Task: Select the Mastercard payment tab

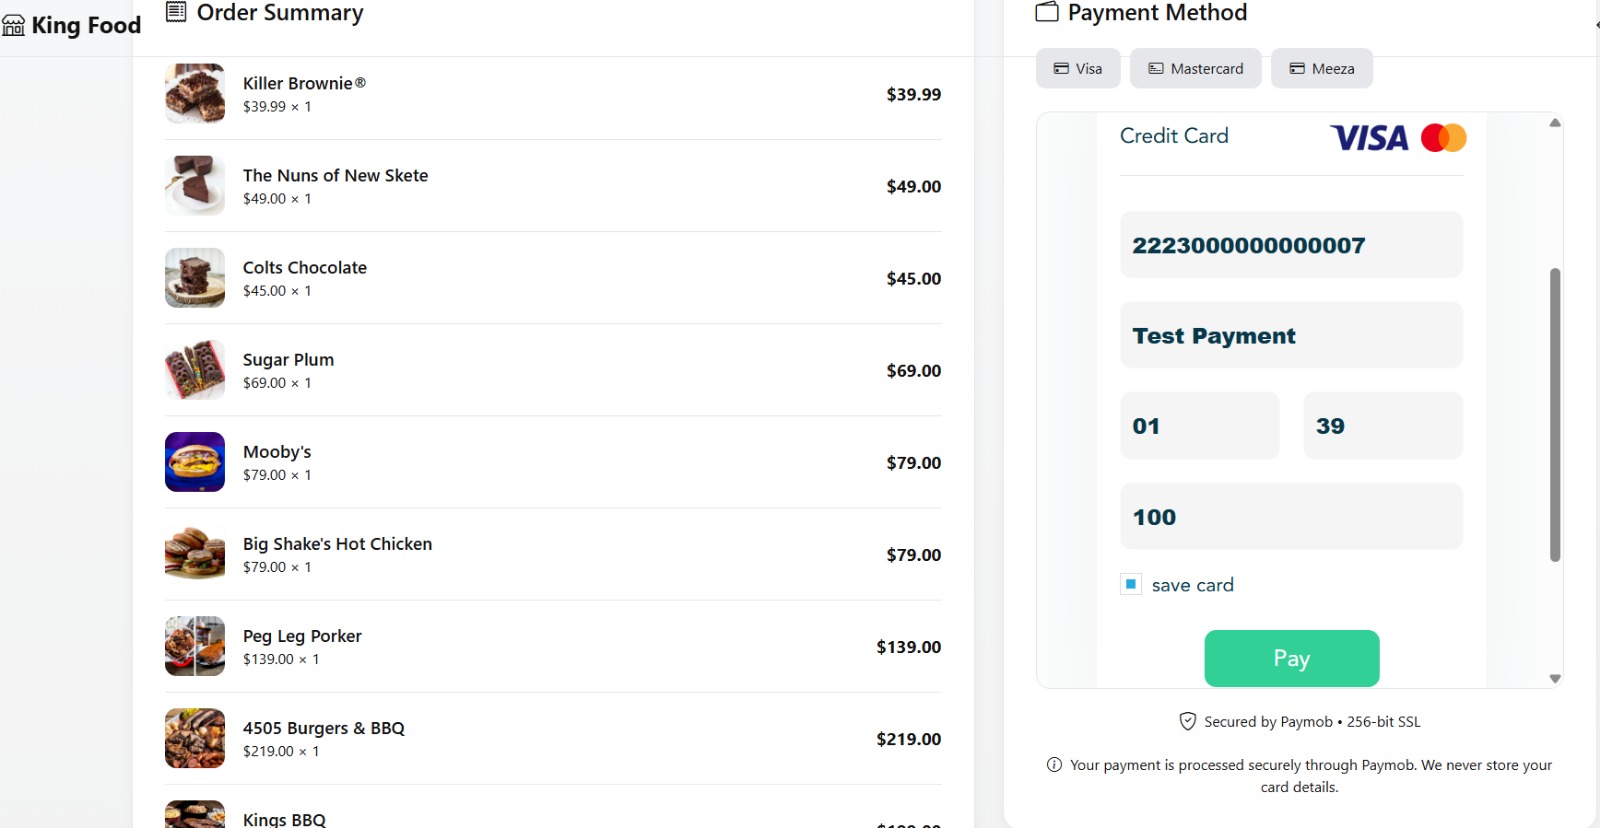Action: (1196, 68)
